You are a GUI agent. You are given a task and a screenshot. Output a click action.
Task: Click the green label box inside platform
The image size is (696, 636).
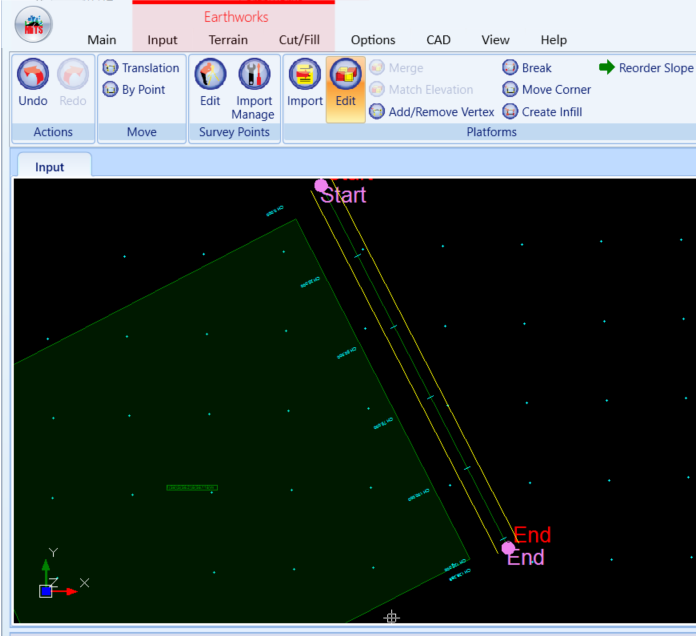[x=192, y=488]
